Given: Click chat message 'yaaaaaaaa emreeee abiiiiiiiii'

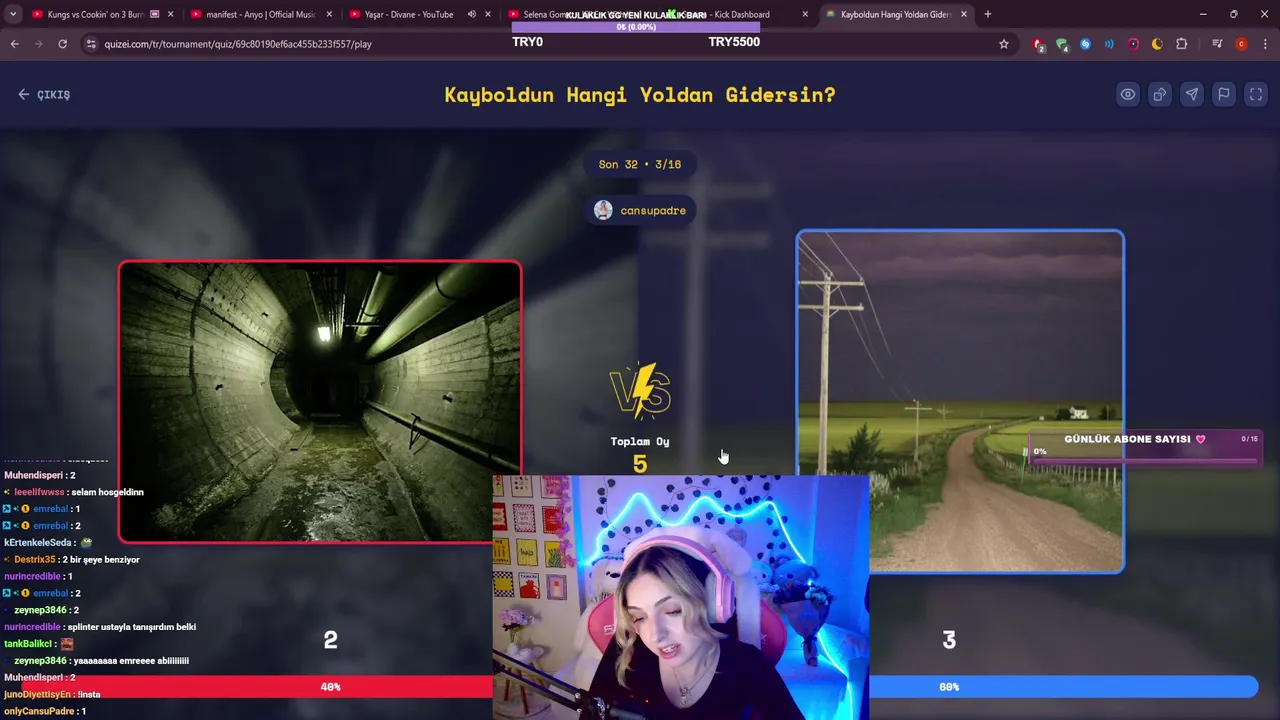Looking at the screenshot, I should pos(131,660).
